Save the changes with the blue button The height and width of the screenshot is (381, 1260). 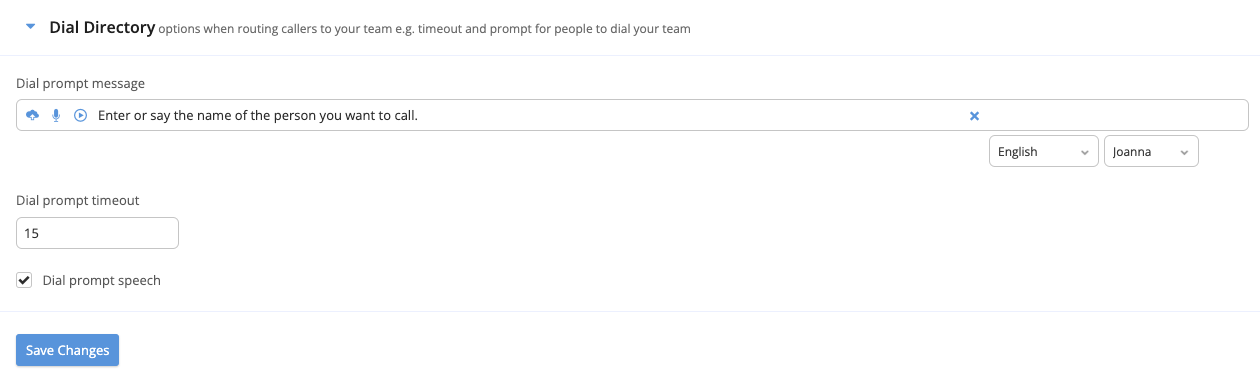(x=67, y=350)
